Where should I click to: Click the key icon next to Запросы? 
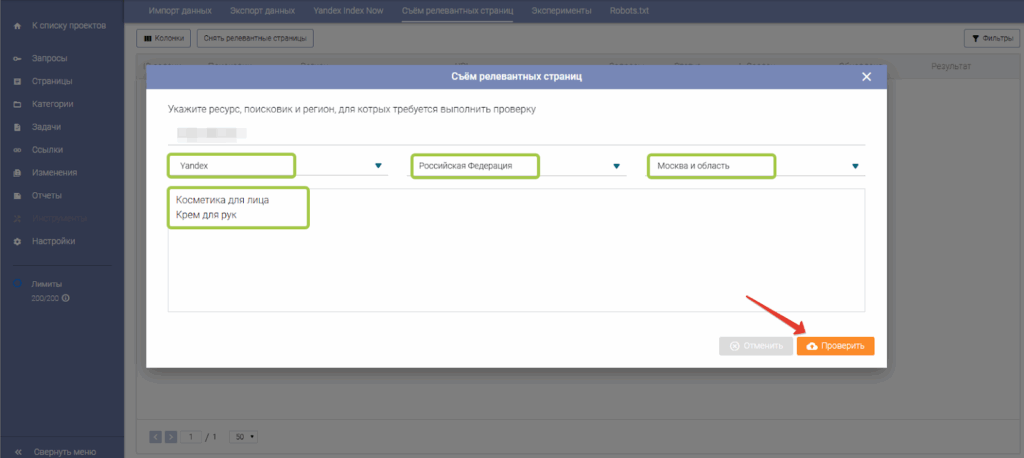click(17, 59)
